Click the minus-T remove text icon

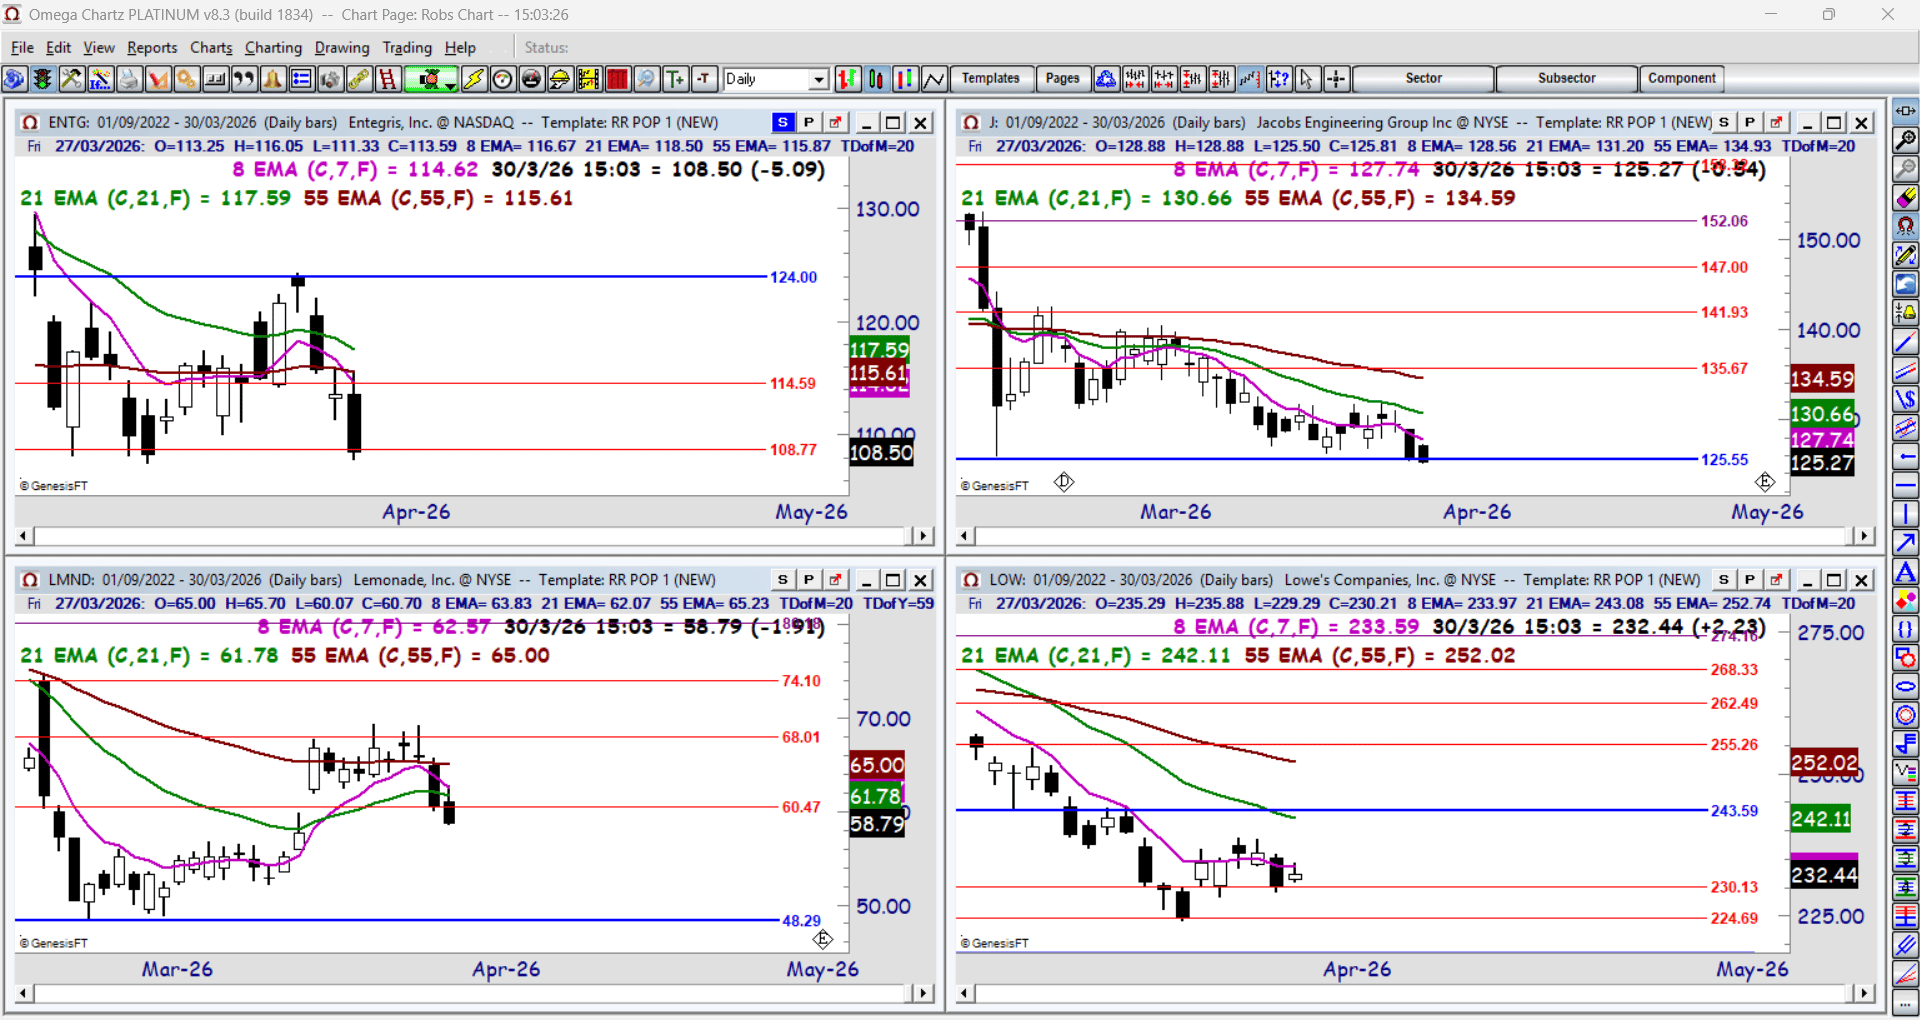705,79
